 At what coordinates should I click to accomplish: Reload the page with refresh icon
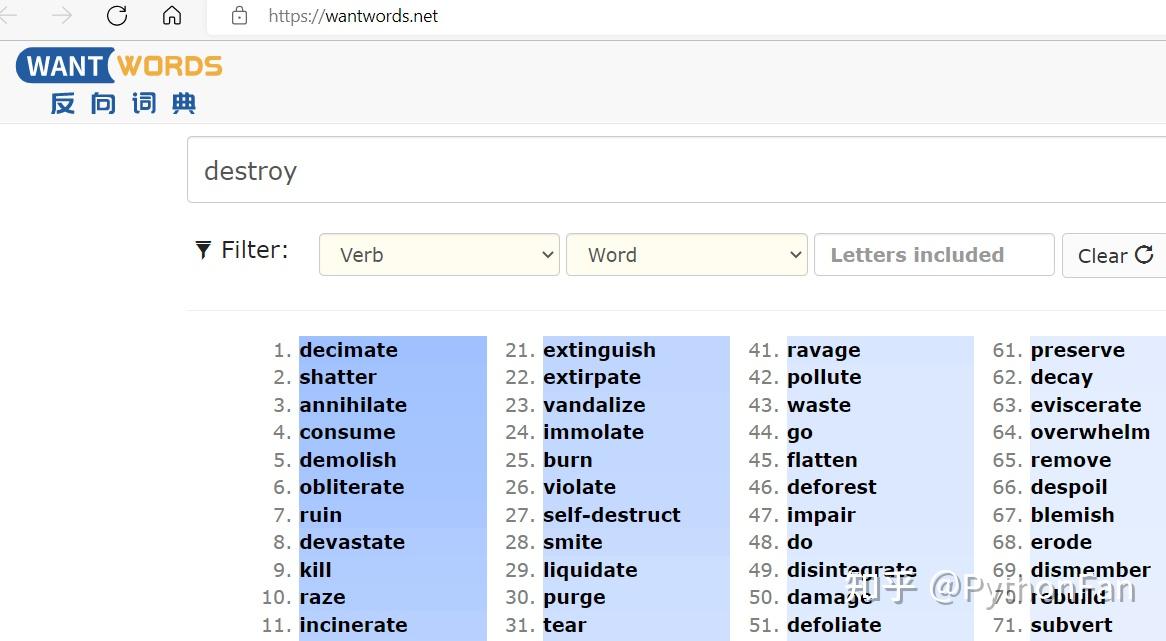click(117, 16)
